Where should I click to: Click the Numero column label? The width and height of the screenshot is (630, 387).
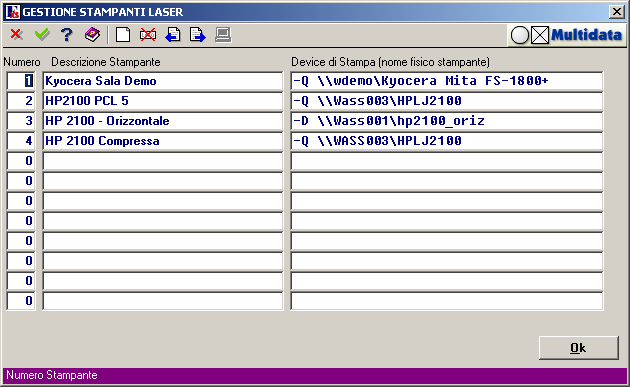pyautogui.click(x=22, y=62)
